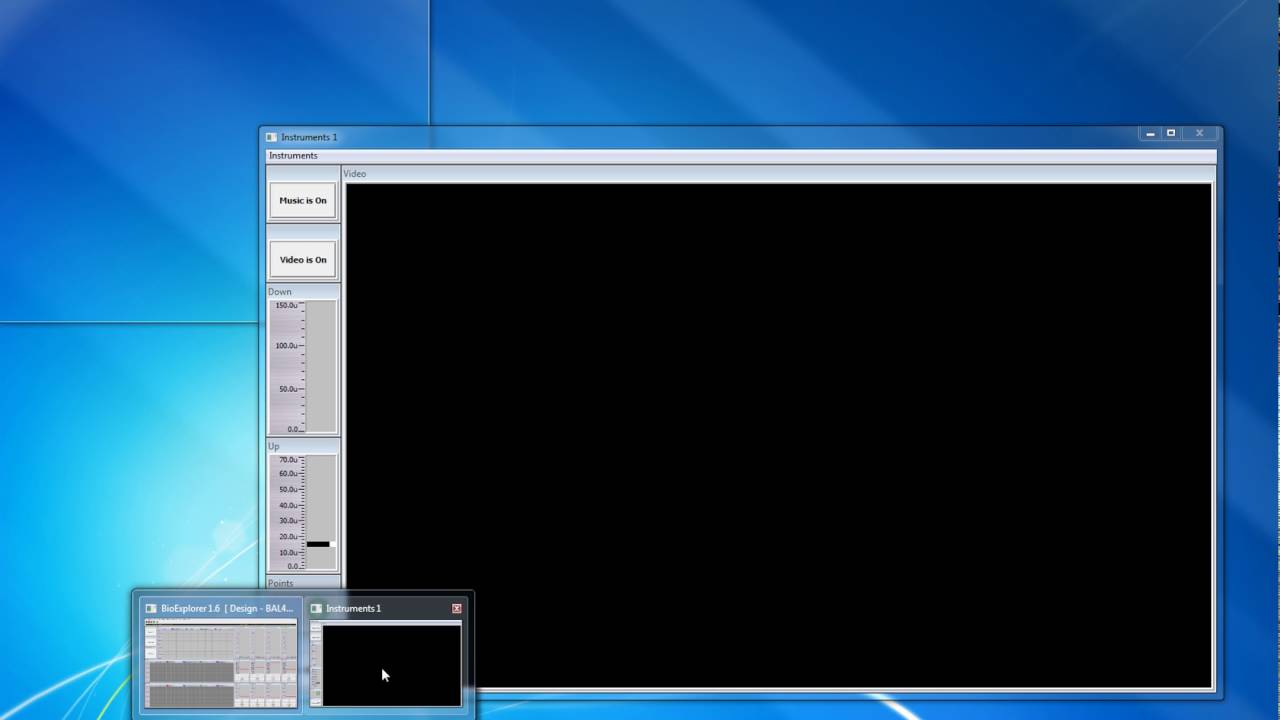Click the Points panel label
Image resolution: width=1280 pixels, height=720 pixels.
(x=281, y=583)
